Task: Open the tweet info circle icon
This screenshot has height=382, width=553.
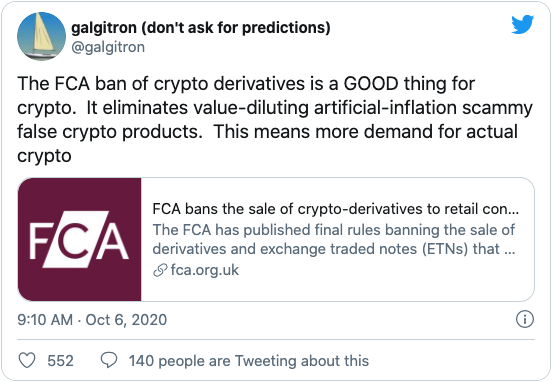Action: click(525, 319)
